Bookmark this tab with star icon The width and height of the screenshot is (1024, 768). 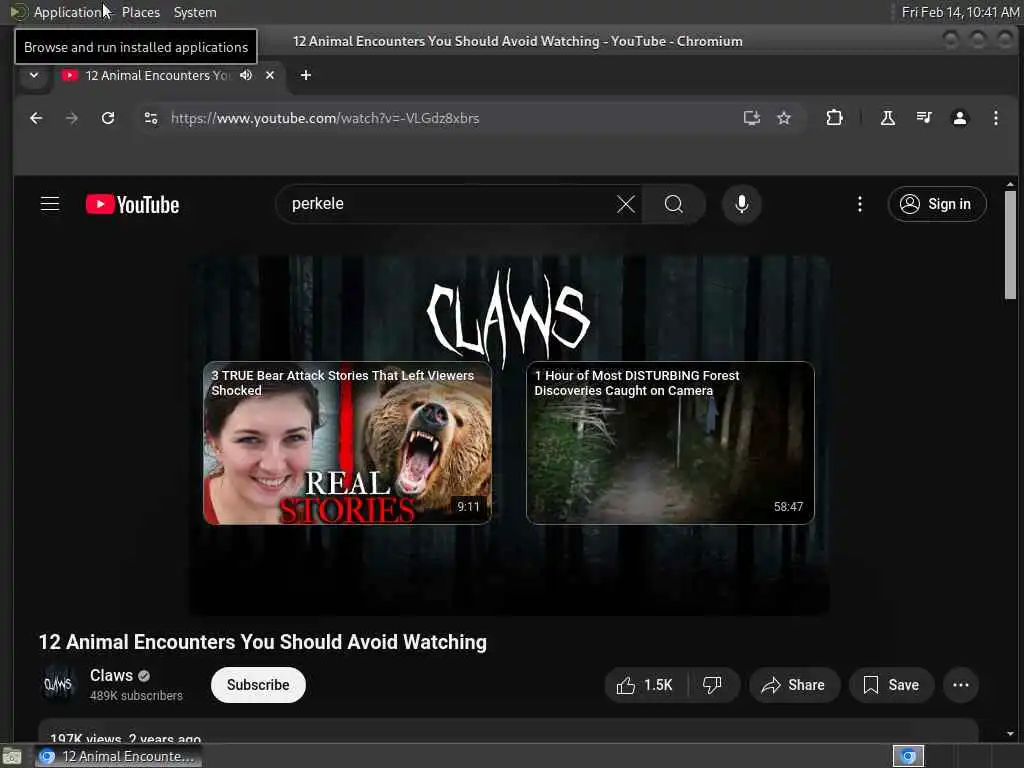tap(784, 118)
